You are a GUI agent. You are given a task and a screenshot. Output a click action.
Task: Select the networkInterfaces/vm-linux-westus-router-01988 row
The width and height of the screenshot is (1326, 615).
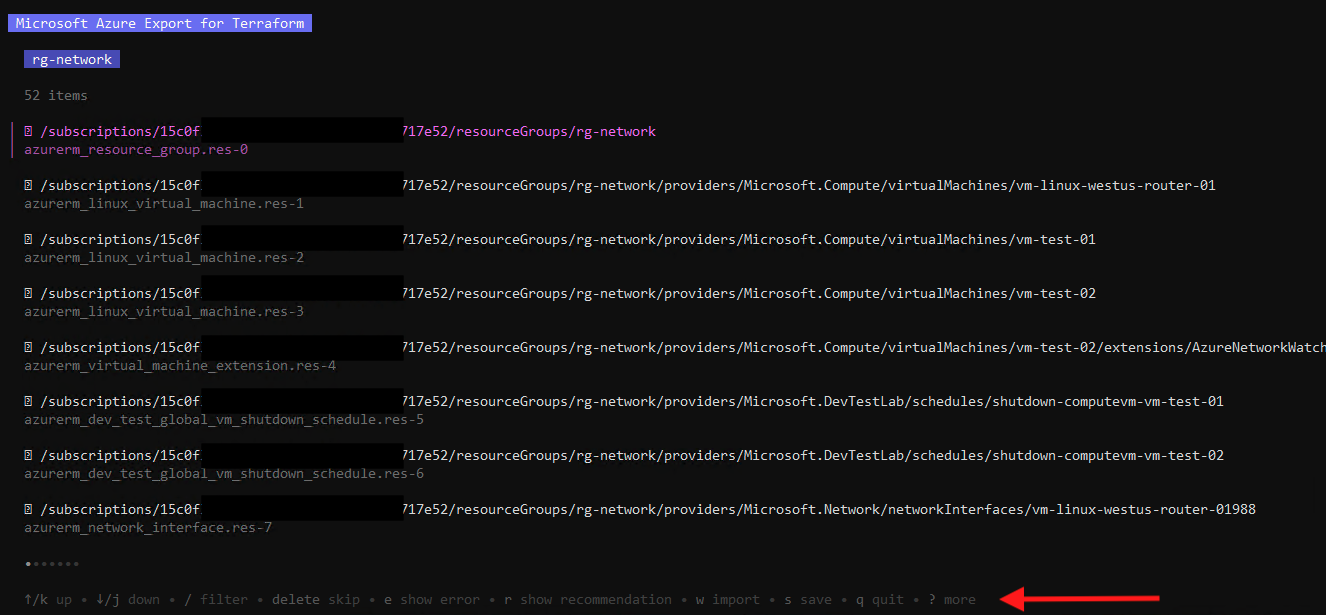[x=640, y=510]
